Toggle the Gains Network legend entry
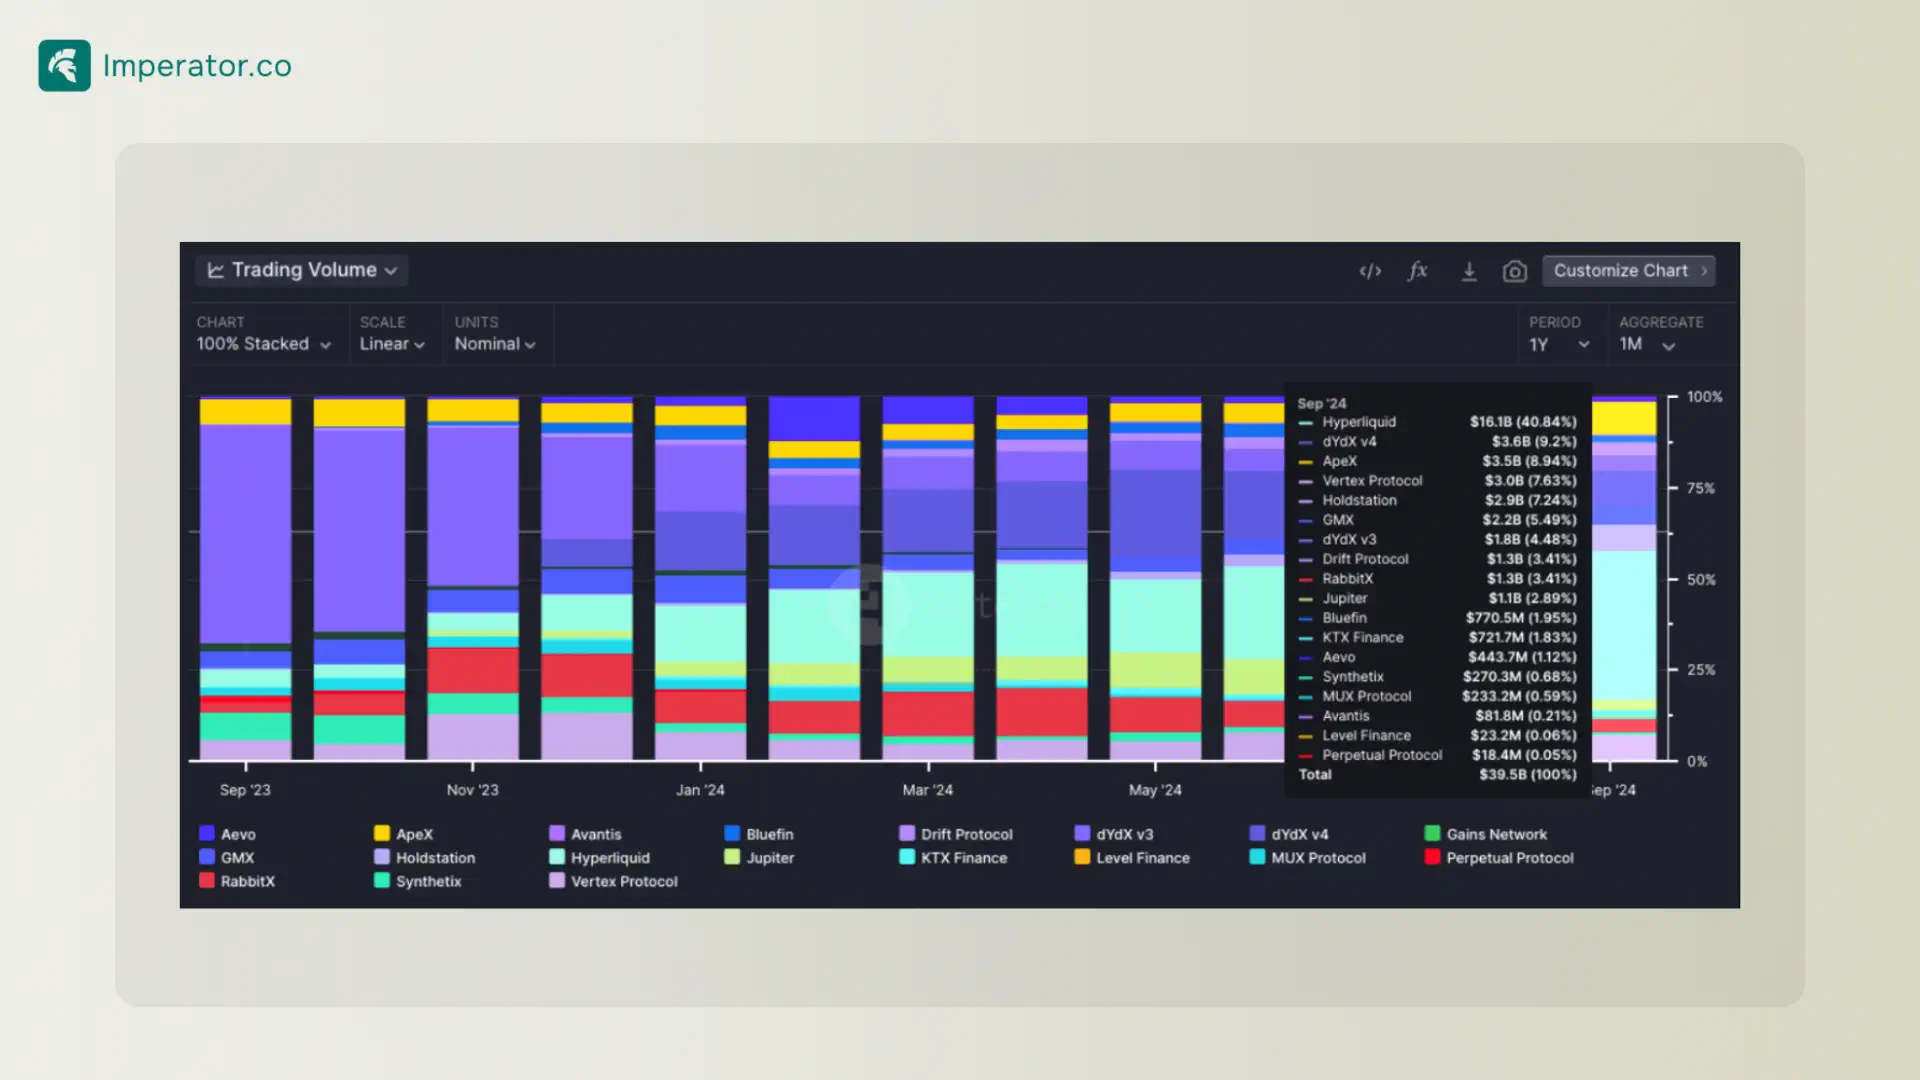This screenshot has width=1920, height=1080. (x=1486, y=834)
